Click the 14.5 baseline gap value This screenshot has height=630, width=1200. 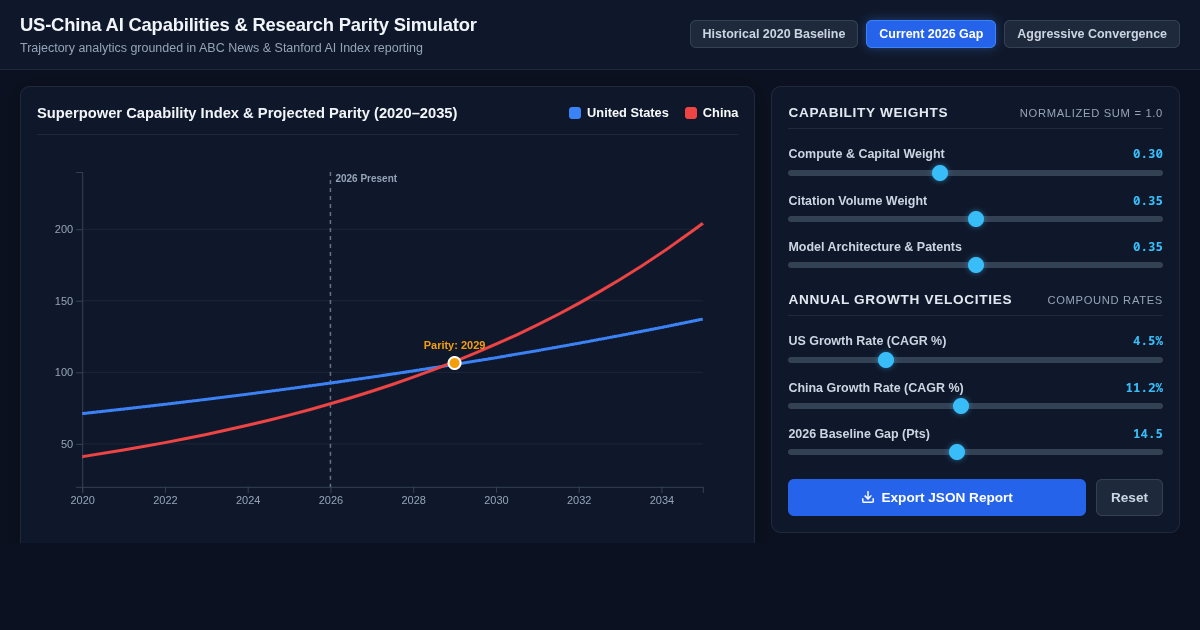point(1148,434)
